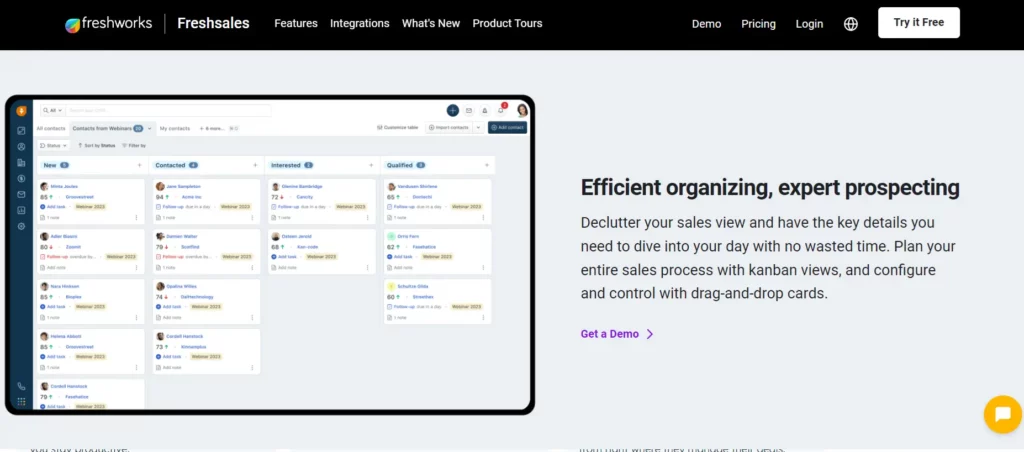Click the Try it Free button
Screen dimensions: 1024x452
pyautogui.click(x=919, y=23)
